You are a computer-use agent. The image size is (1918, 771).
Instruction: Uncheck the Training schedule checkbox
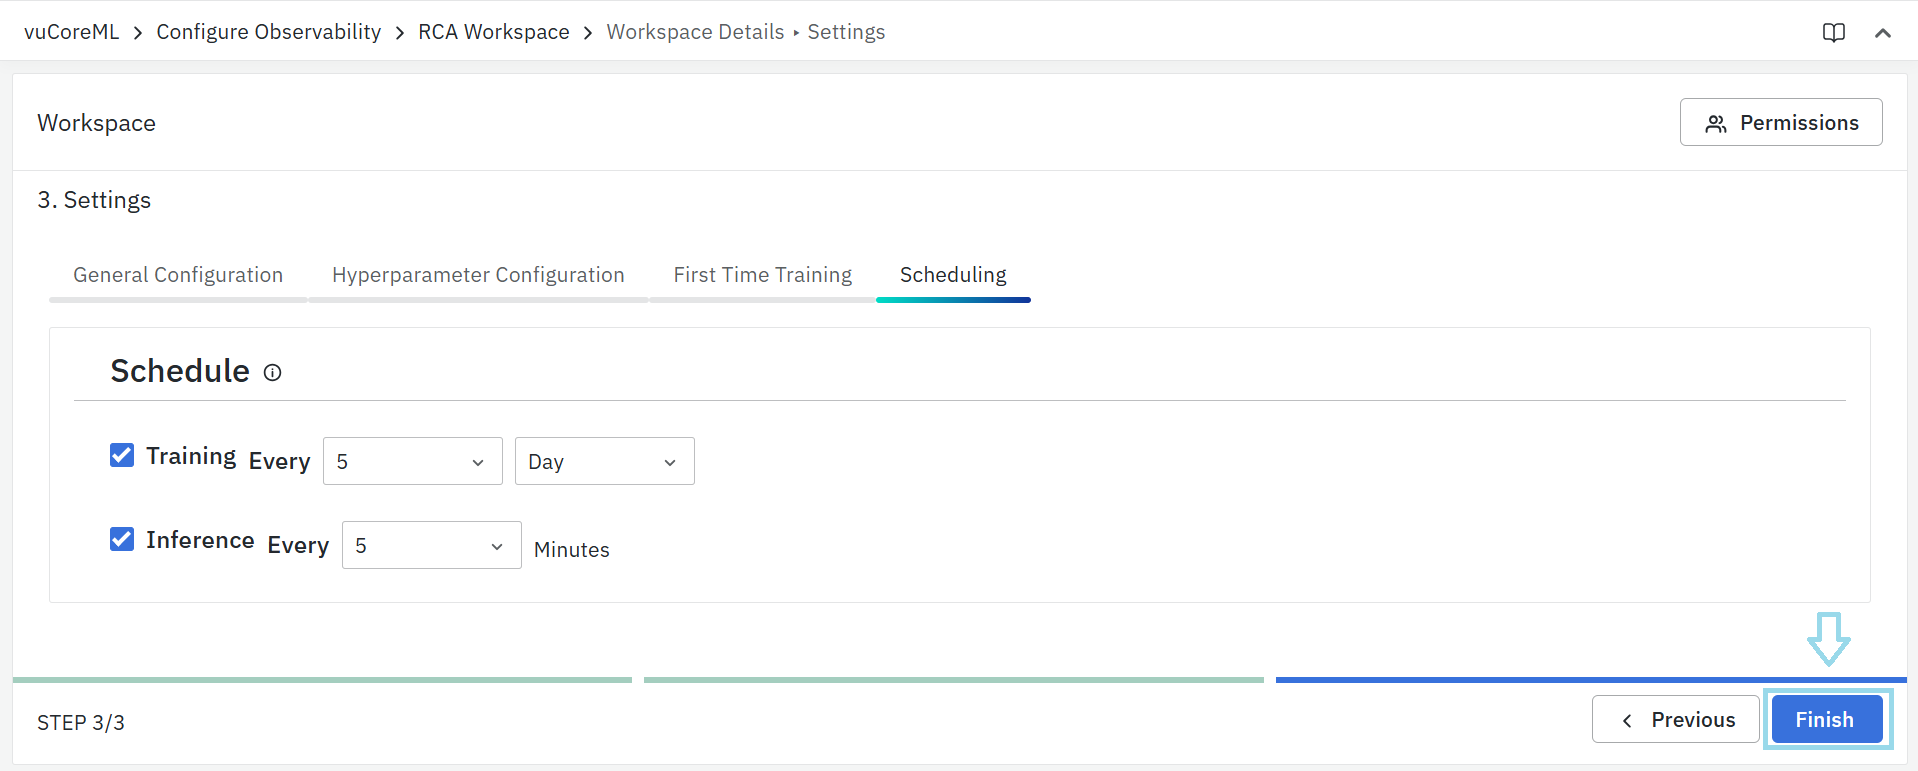coord(122,456)
